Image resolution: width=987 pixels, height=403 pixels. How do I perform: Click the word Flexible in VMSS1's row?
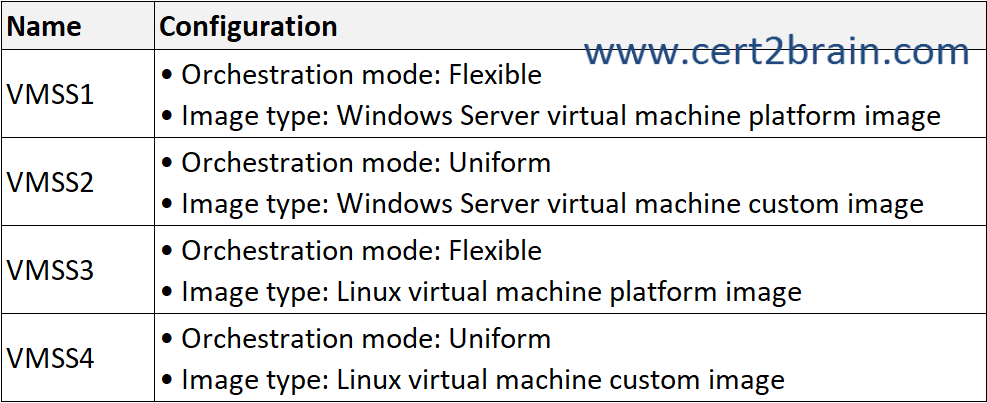[x=495, y=75]
